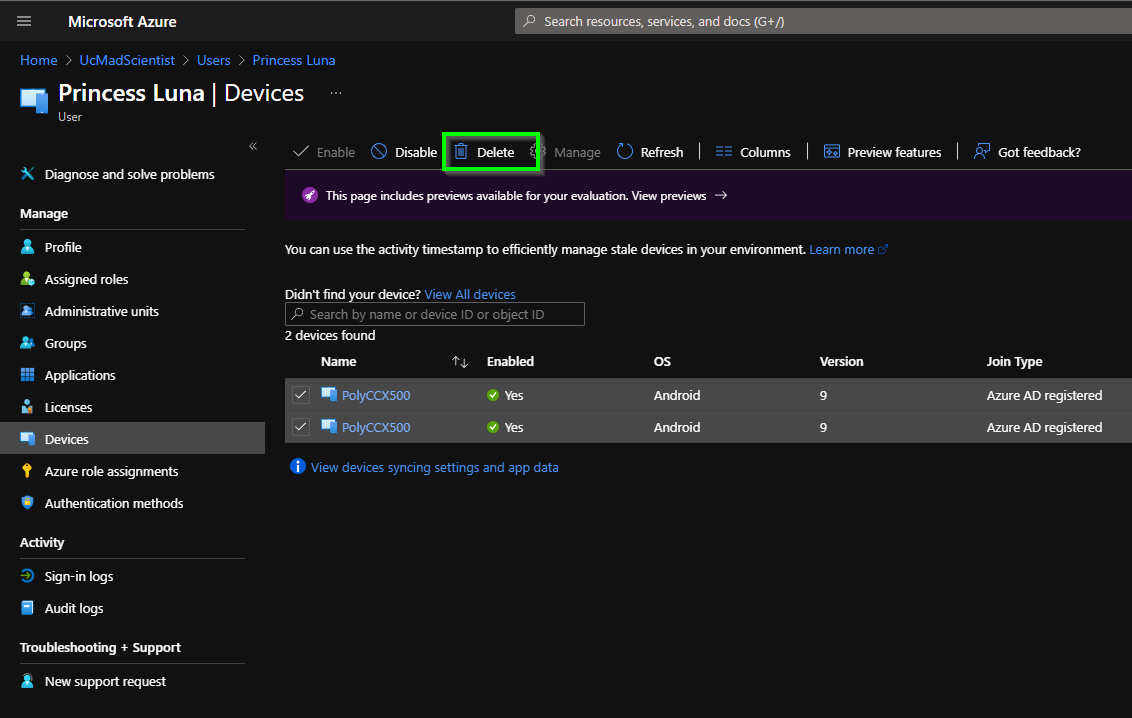Select the Groups menu item
The width and height of the screenshot is (1132, 718).
(66, 343)
